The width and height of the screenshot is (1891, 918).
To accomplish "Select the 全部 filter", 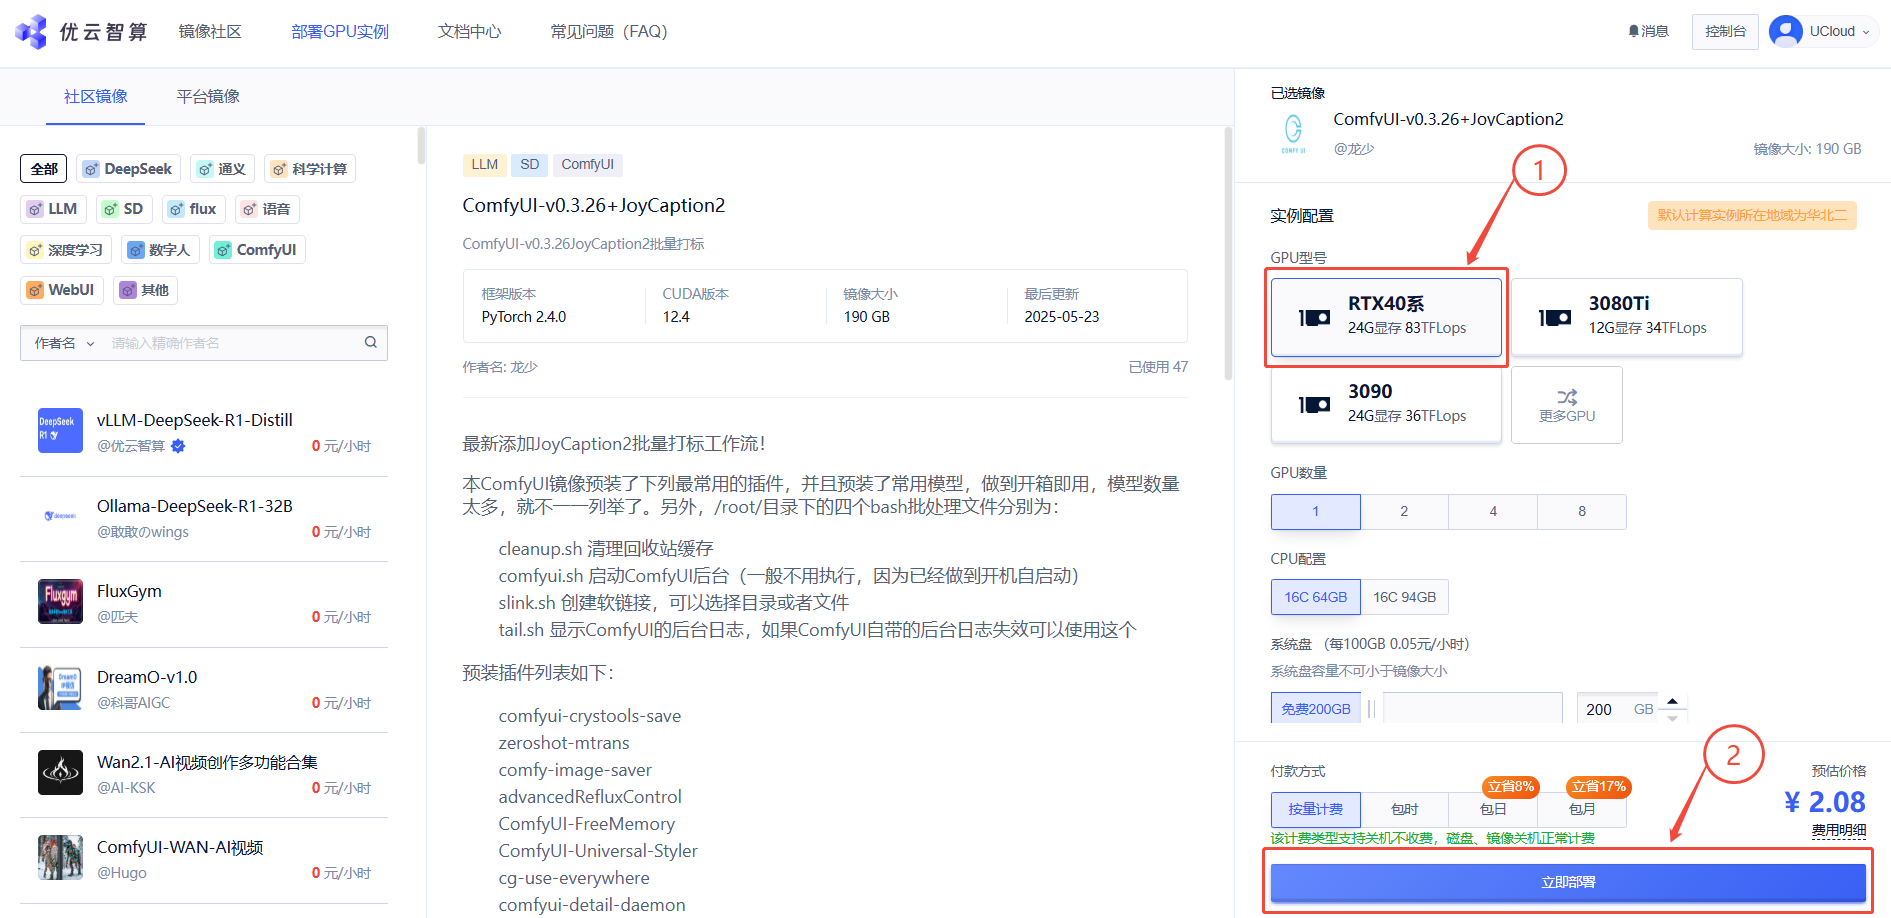I will (44, 169).
